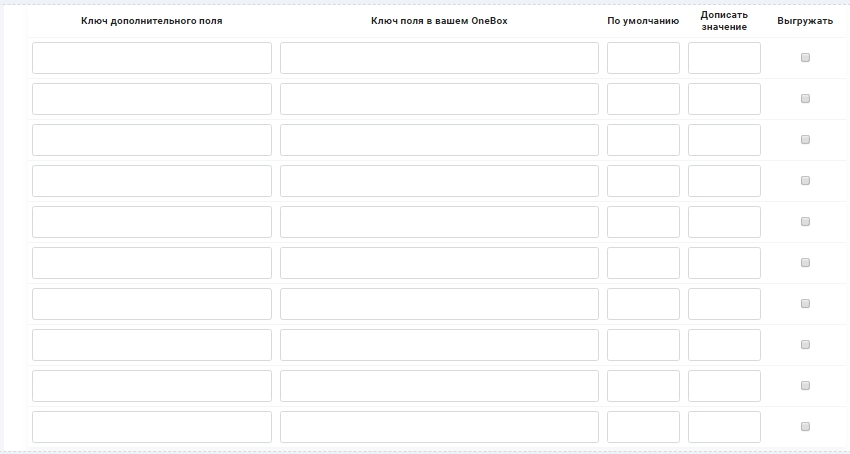The height and width of the screenshot is (454, 850).
Task: Click second row Ключ поля в вашем OneBox field
Action: [x=439, y=99]
